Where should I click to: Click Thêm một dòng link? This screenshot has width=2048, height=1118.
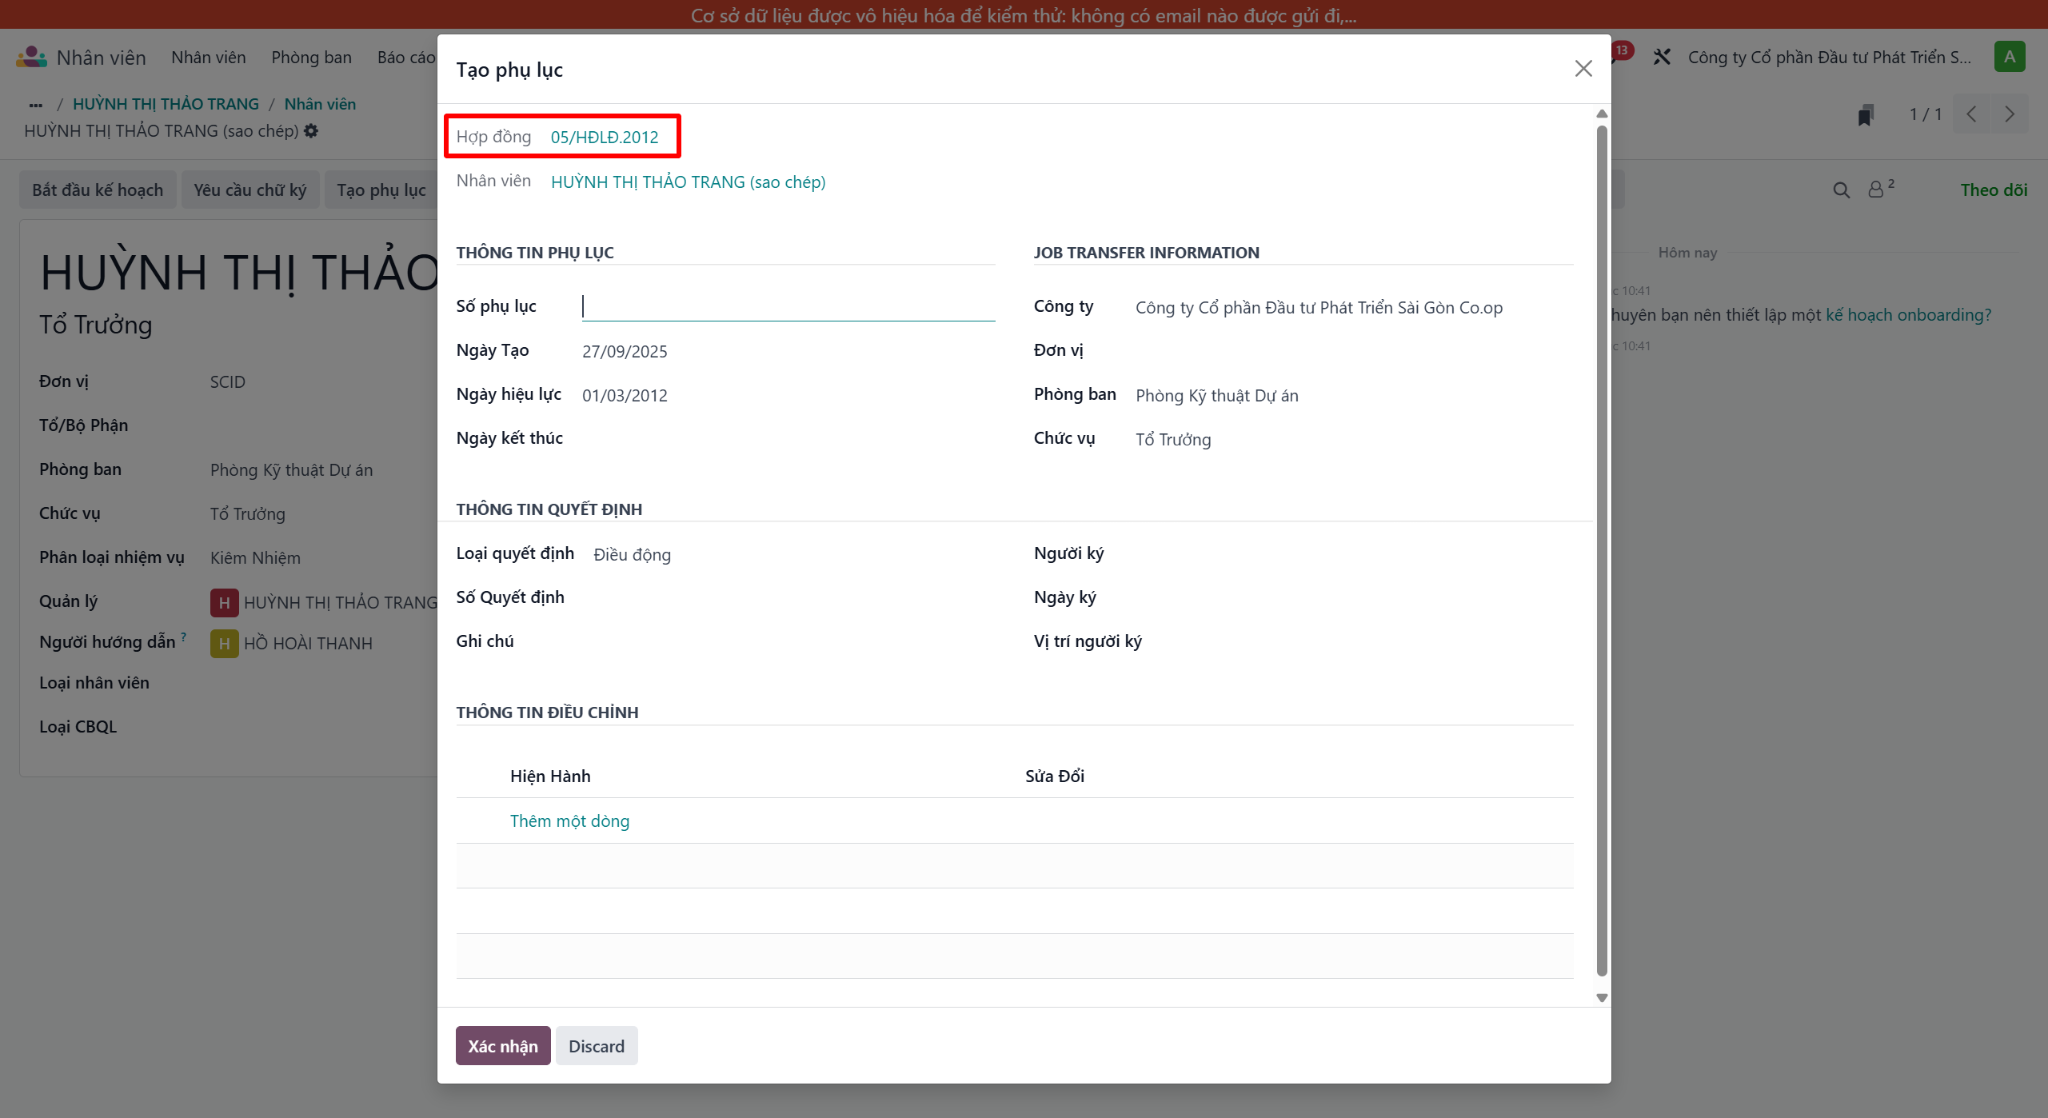click(x=570, y=821)
